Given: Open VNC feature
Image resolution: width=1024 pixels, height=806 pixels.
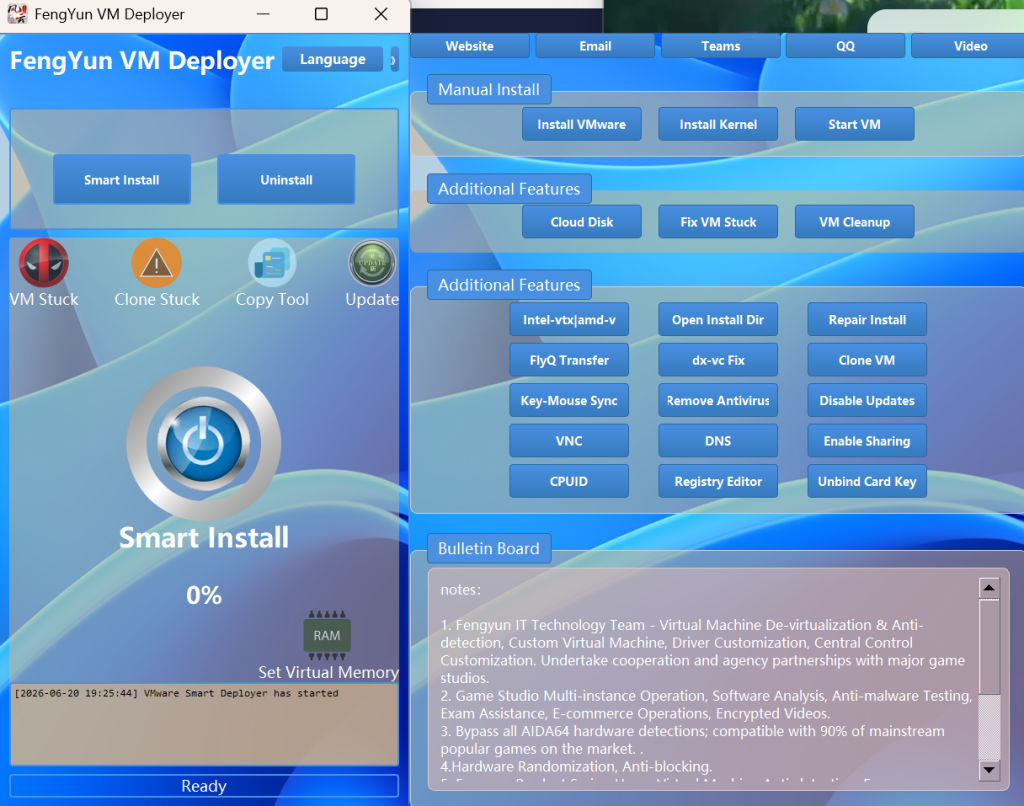Looking at the screenshot, I should (569, 441).
